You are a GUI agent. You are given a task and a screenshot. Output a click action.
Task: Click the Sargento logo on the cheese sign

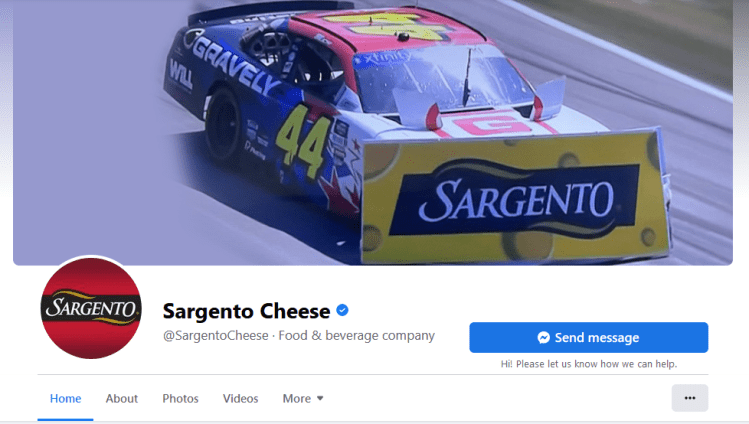pos(516,199)
